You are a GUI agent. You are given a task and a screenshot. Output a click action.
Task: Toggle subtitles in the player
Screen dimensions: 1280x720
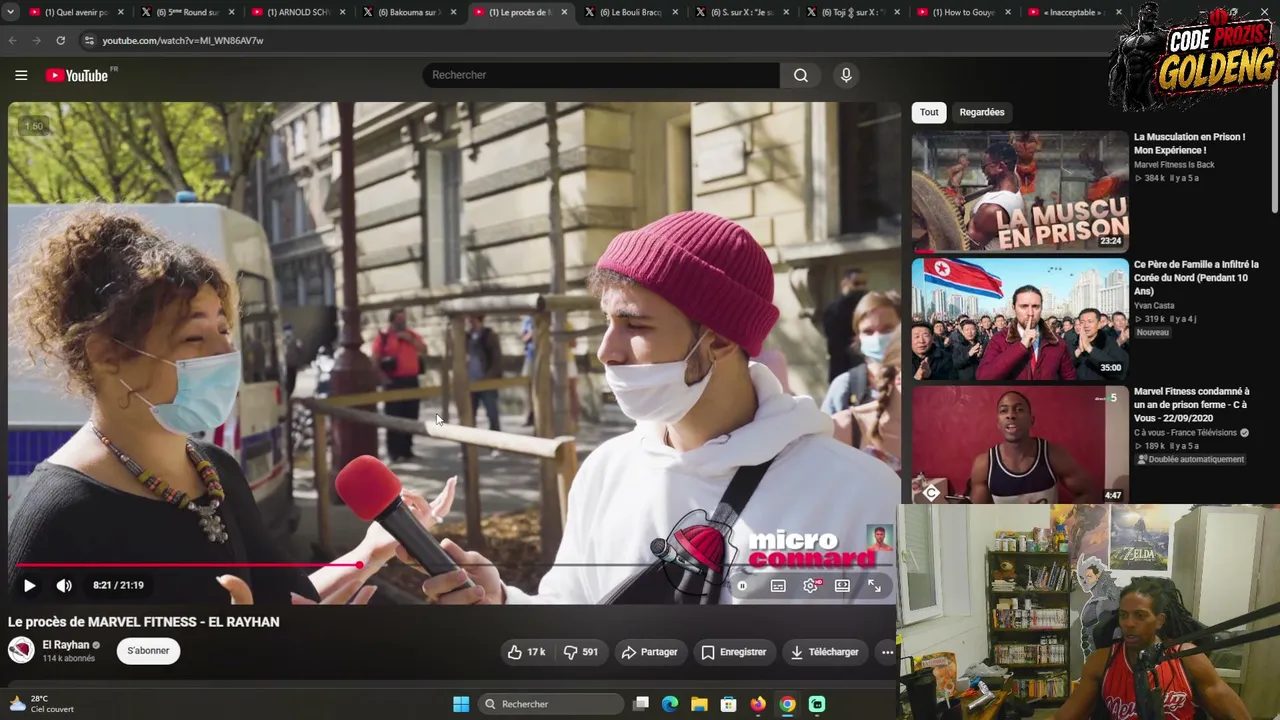(x=778, y=586)
